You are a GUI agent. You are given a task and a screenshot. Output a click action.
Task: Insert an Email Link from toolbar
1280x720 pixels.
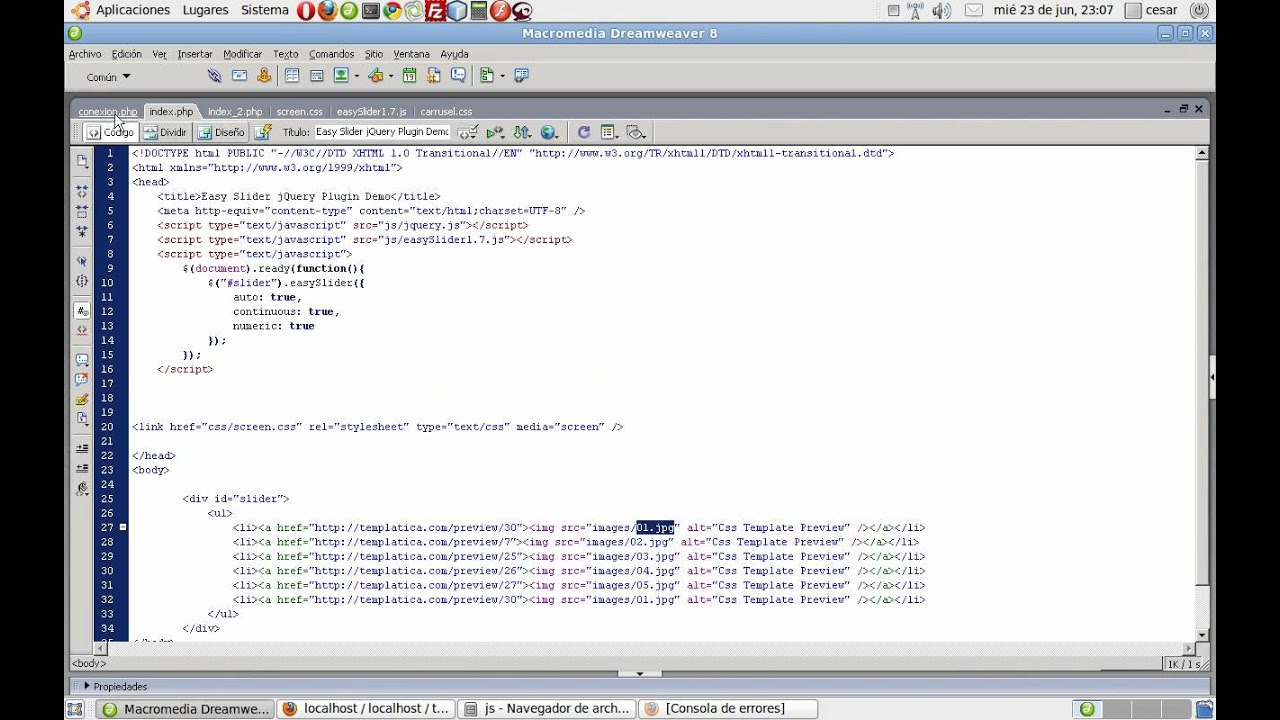239,76
